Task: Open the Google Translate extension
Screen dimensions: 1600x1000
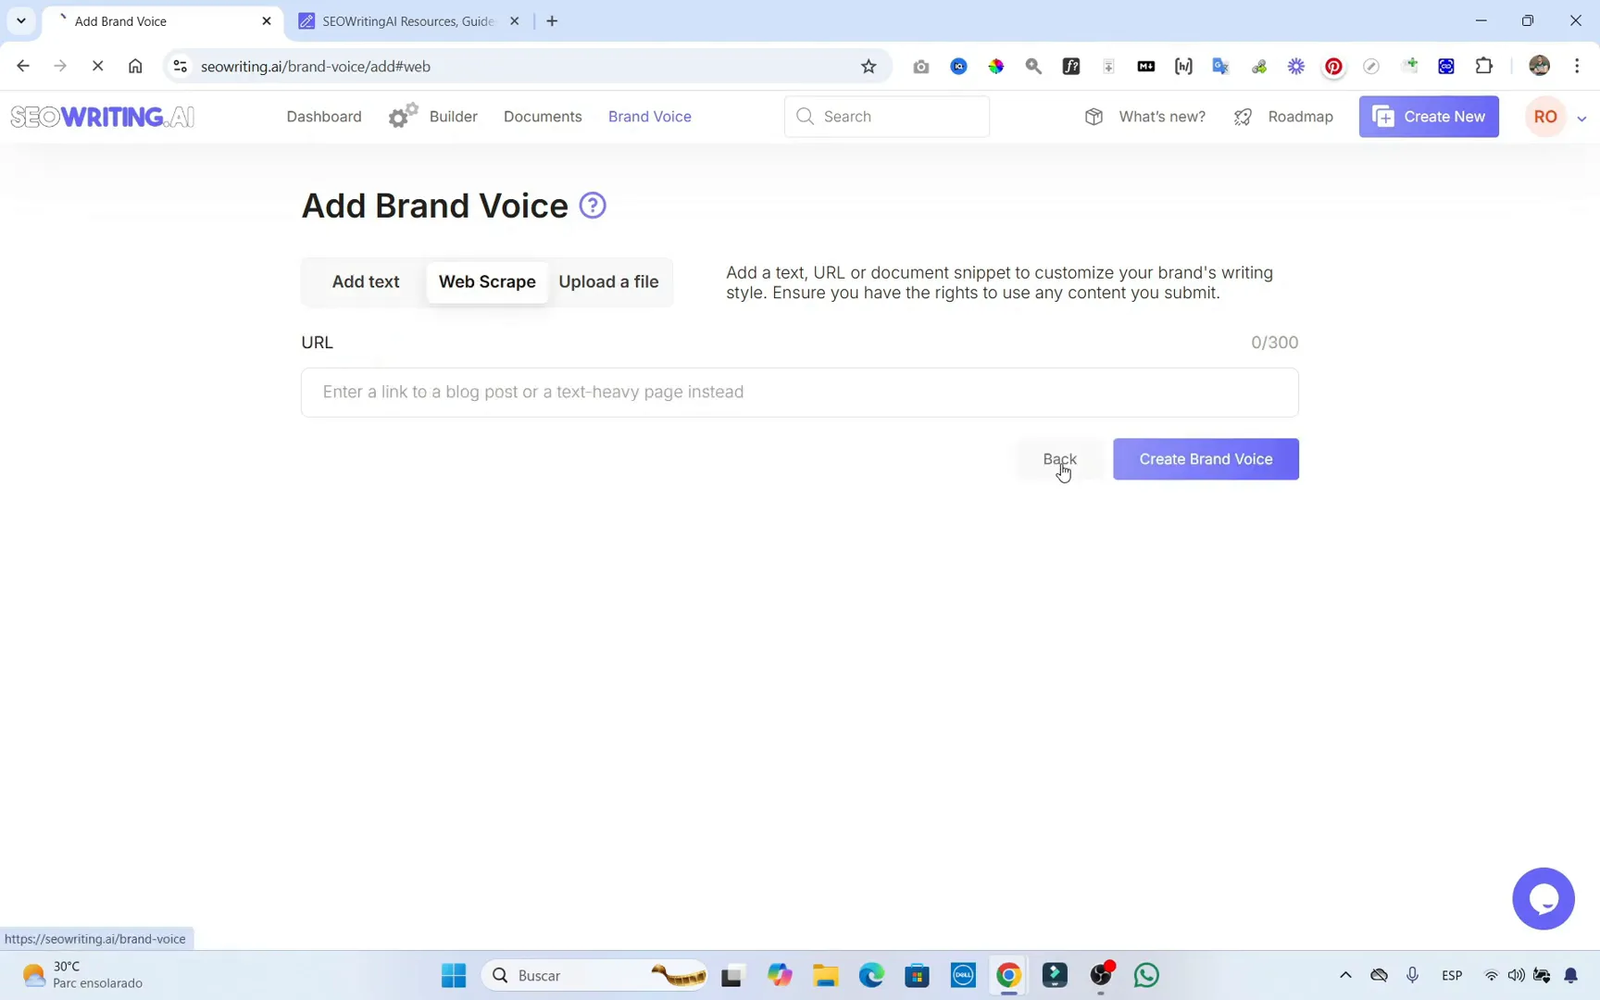Action: point(1220,66)
